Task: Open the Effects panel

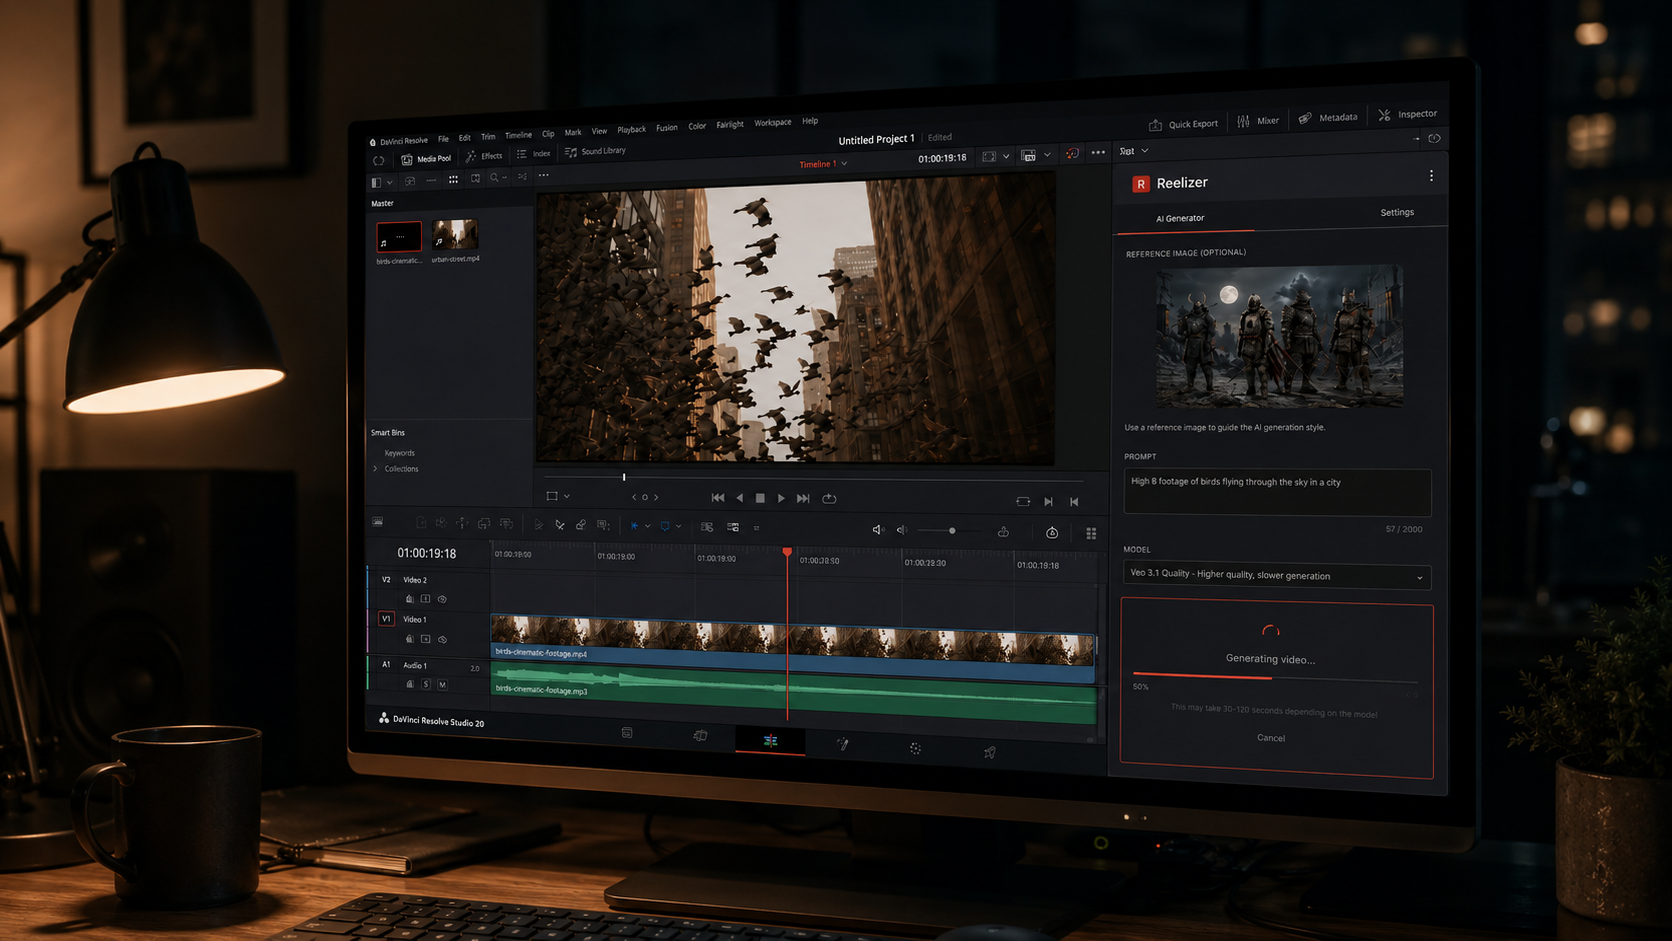Action: (x=485, y=156)
